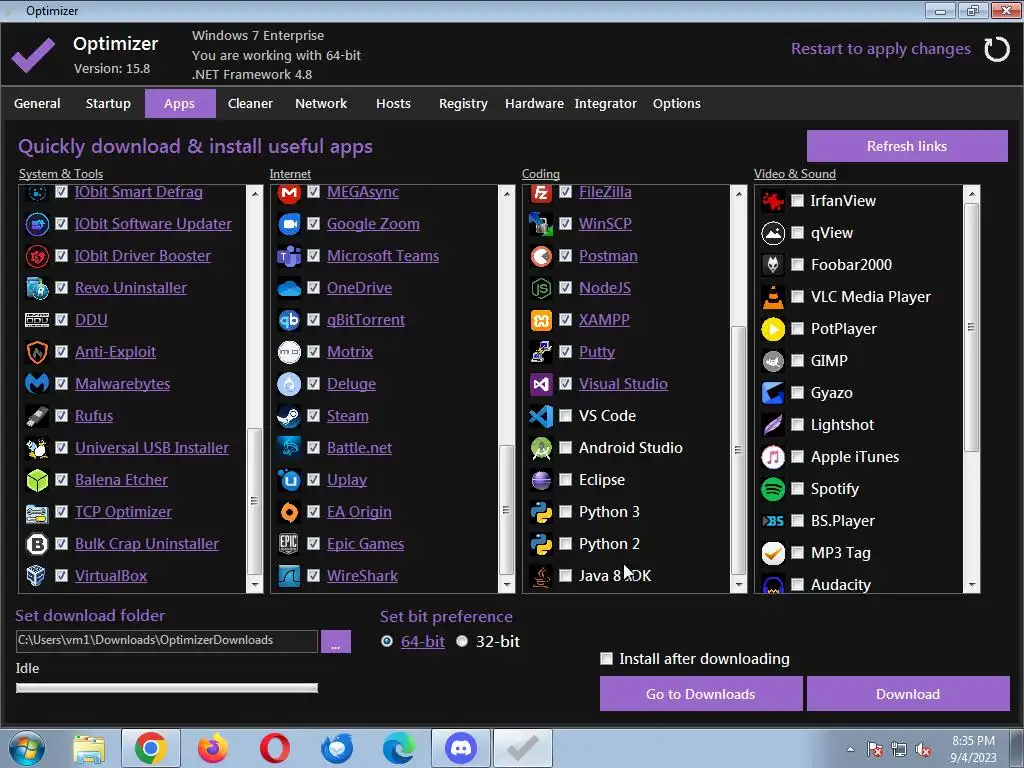Open the Options tab

coord(677,104)
